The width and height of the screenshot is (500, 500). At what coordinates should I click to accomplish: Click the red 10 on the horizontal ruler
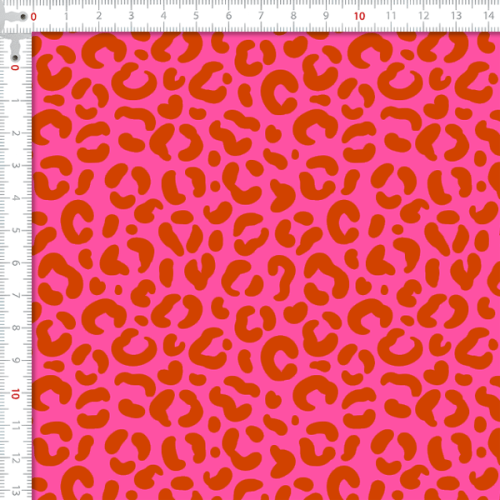[x=359, y=16]
